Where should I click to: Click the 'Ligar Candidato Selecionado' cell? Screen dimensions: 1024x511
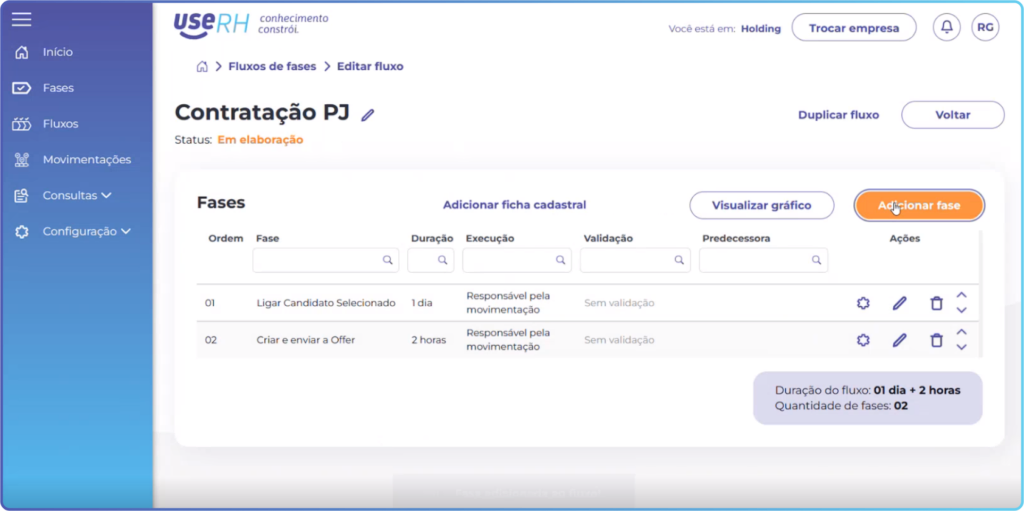click(x=326, y=303)
